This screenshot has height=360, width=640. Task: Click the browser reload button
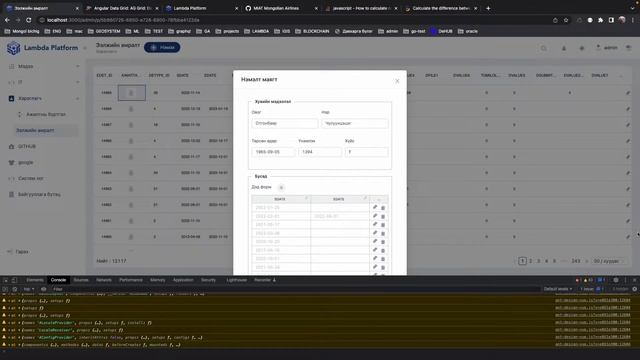coord(29,20)
